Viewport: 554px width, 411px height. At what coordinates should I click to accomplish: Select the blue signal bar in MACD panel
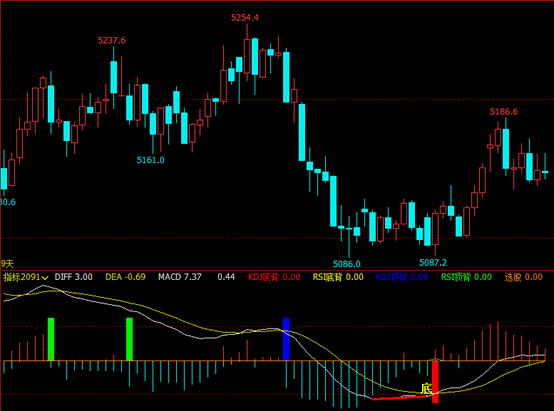point(286,339)
